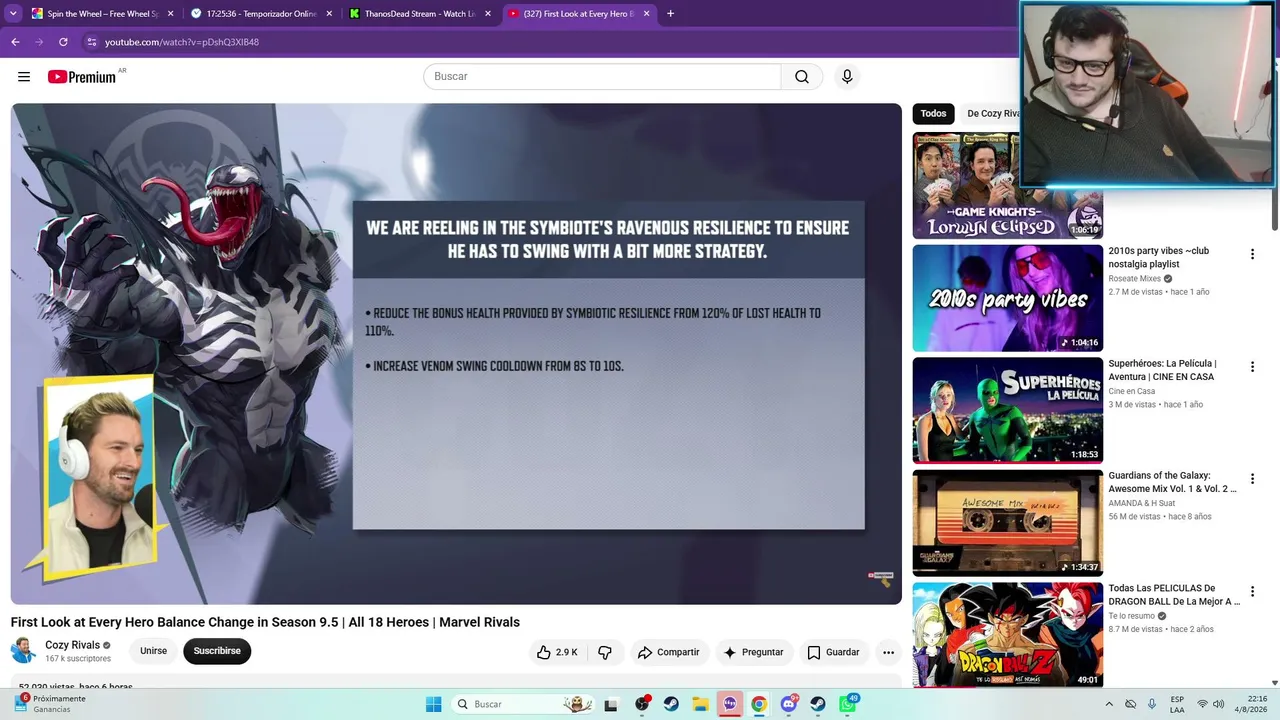Screen dimensions: 1280x720
Task: Click the Preguntar button
Action: coord(753,652)
